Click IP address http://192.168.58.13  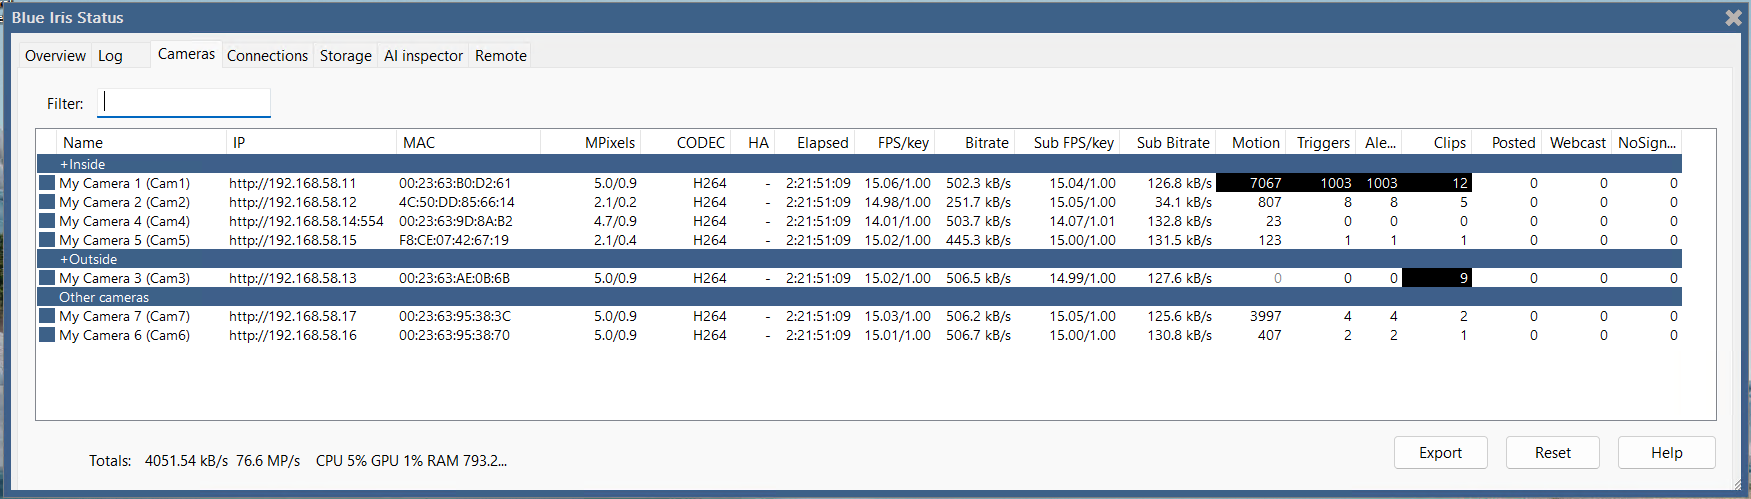[x=292, y=278]
